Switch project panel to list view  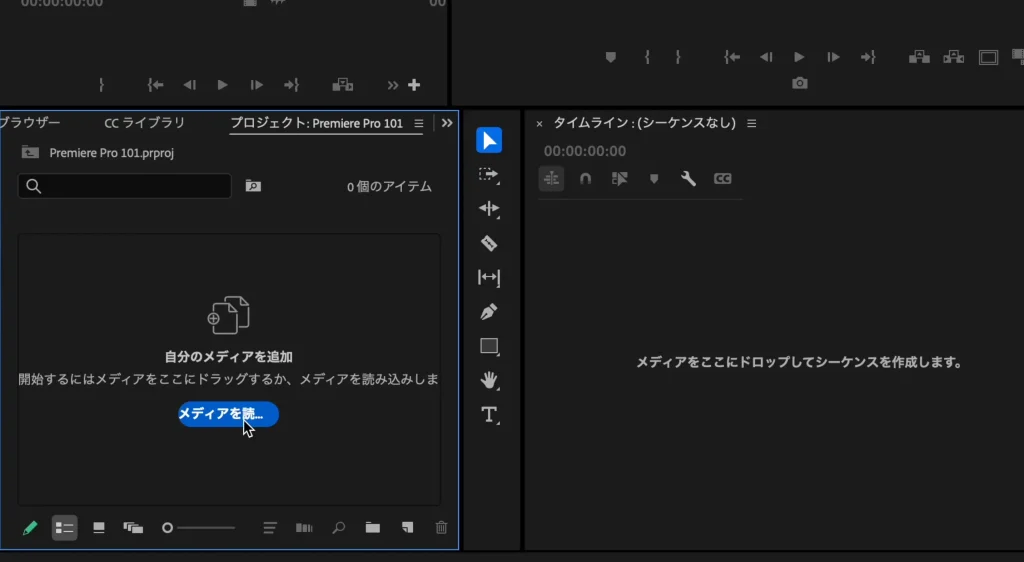click(x=64, y=527)
